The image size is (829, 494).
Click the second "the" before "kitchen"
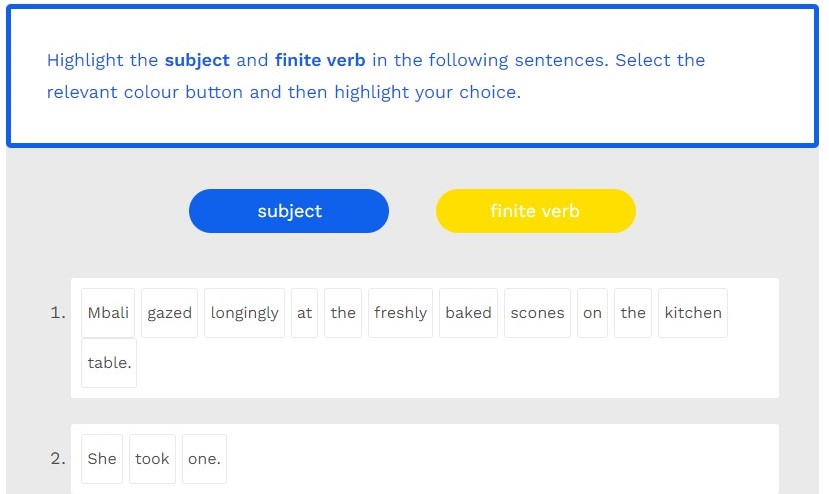point(633,313)
